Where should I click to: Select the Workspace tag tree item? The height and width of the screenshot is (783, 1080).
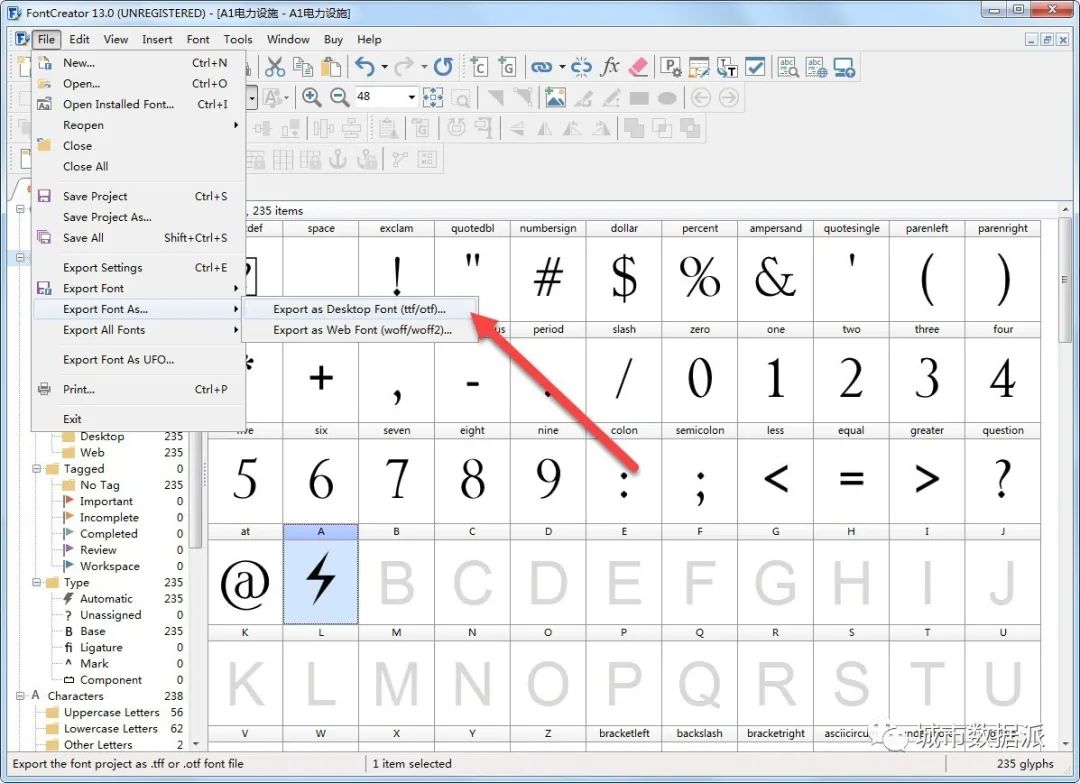pyautogui.click(x=110, y=566)
